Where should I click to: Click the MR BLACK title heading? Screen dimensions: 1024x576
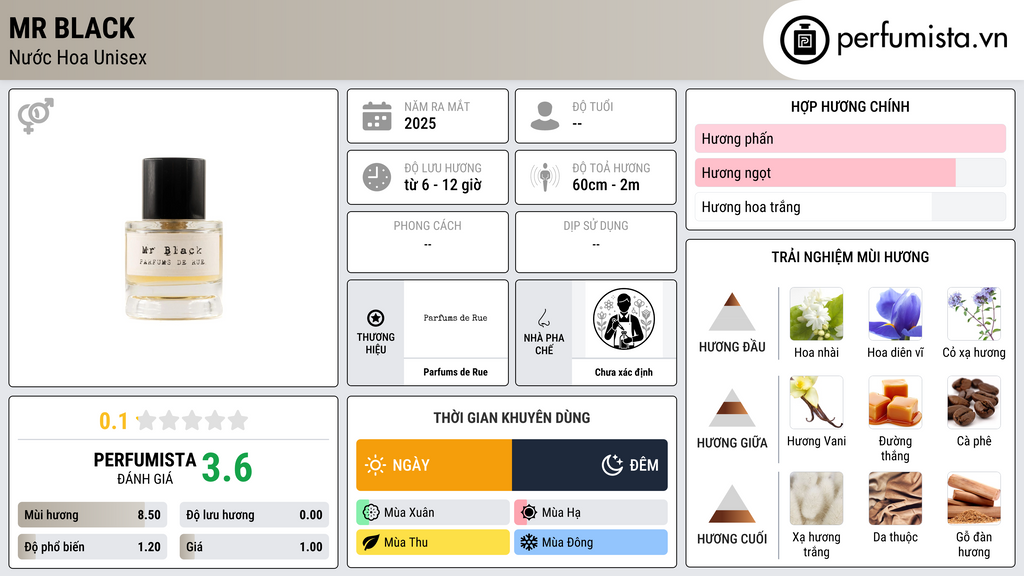coord(72,29)
